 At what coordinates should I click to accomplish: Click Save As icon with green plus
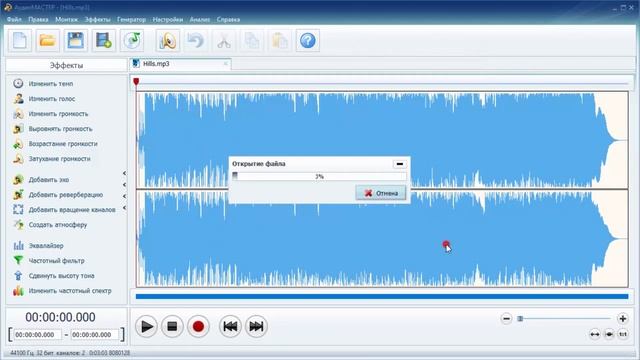tap(104, 41)
